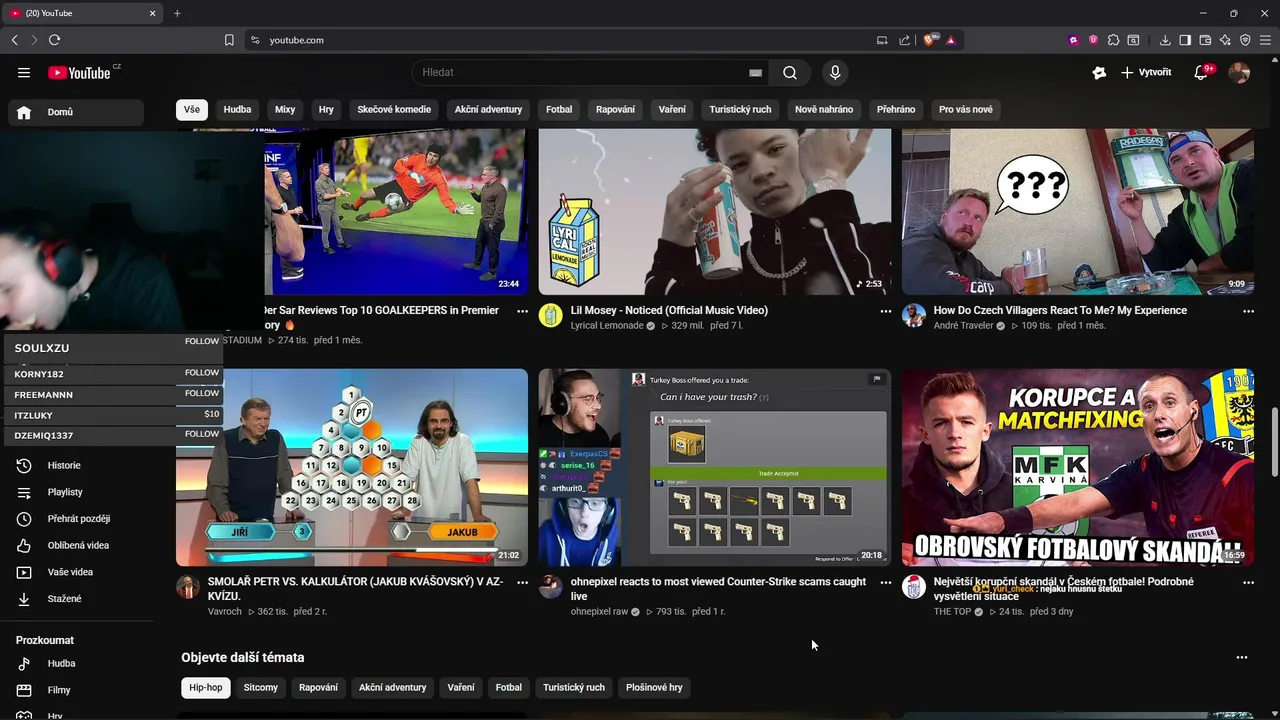Click the SOULXZU follow row in overlay

[112, 347]
